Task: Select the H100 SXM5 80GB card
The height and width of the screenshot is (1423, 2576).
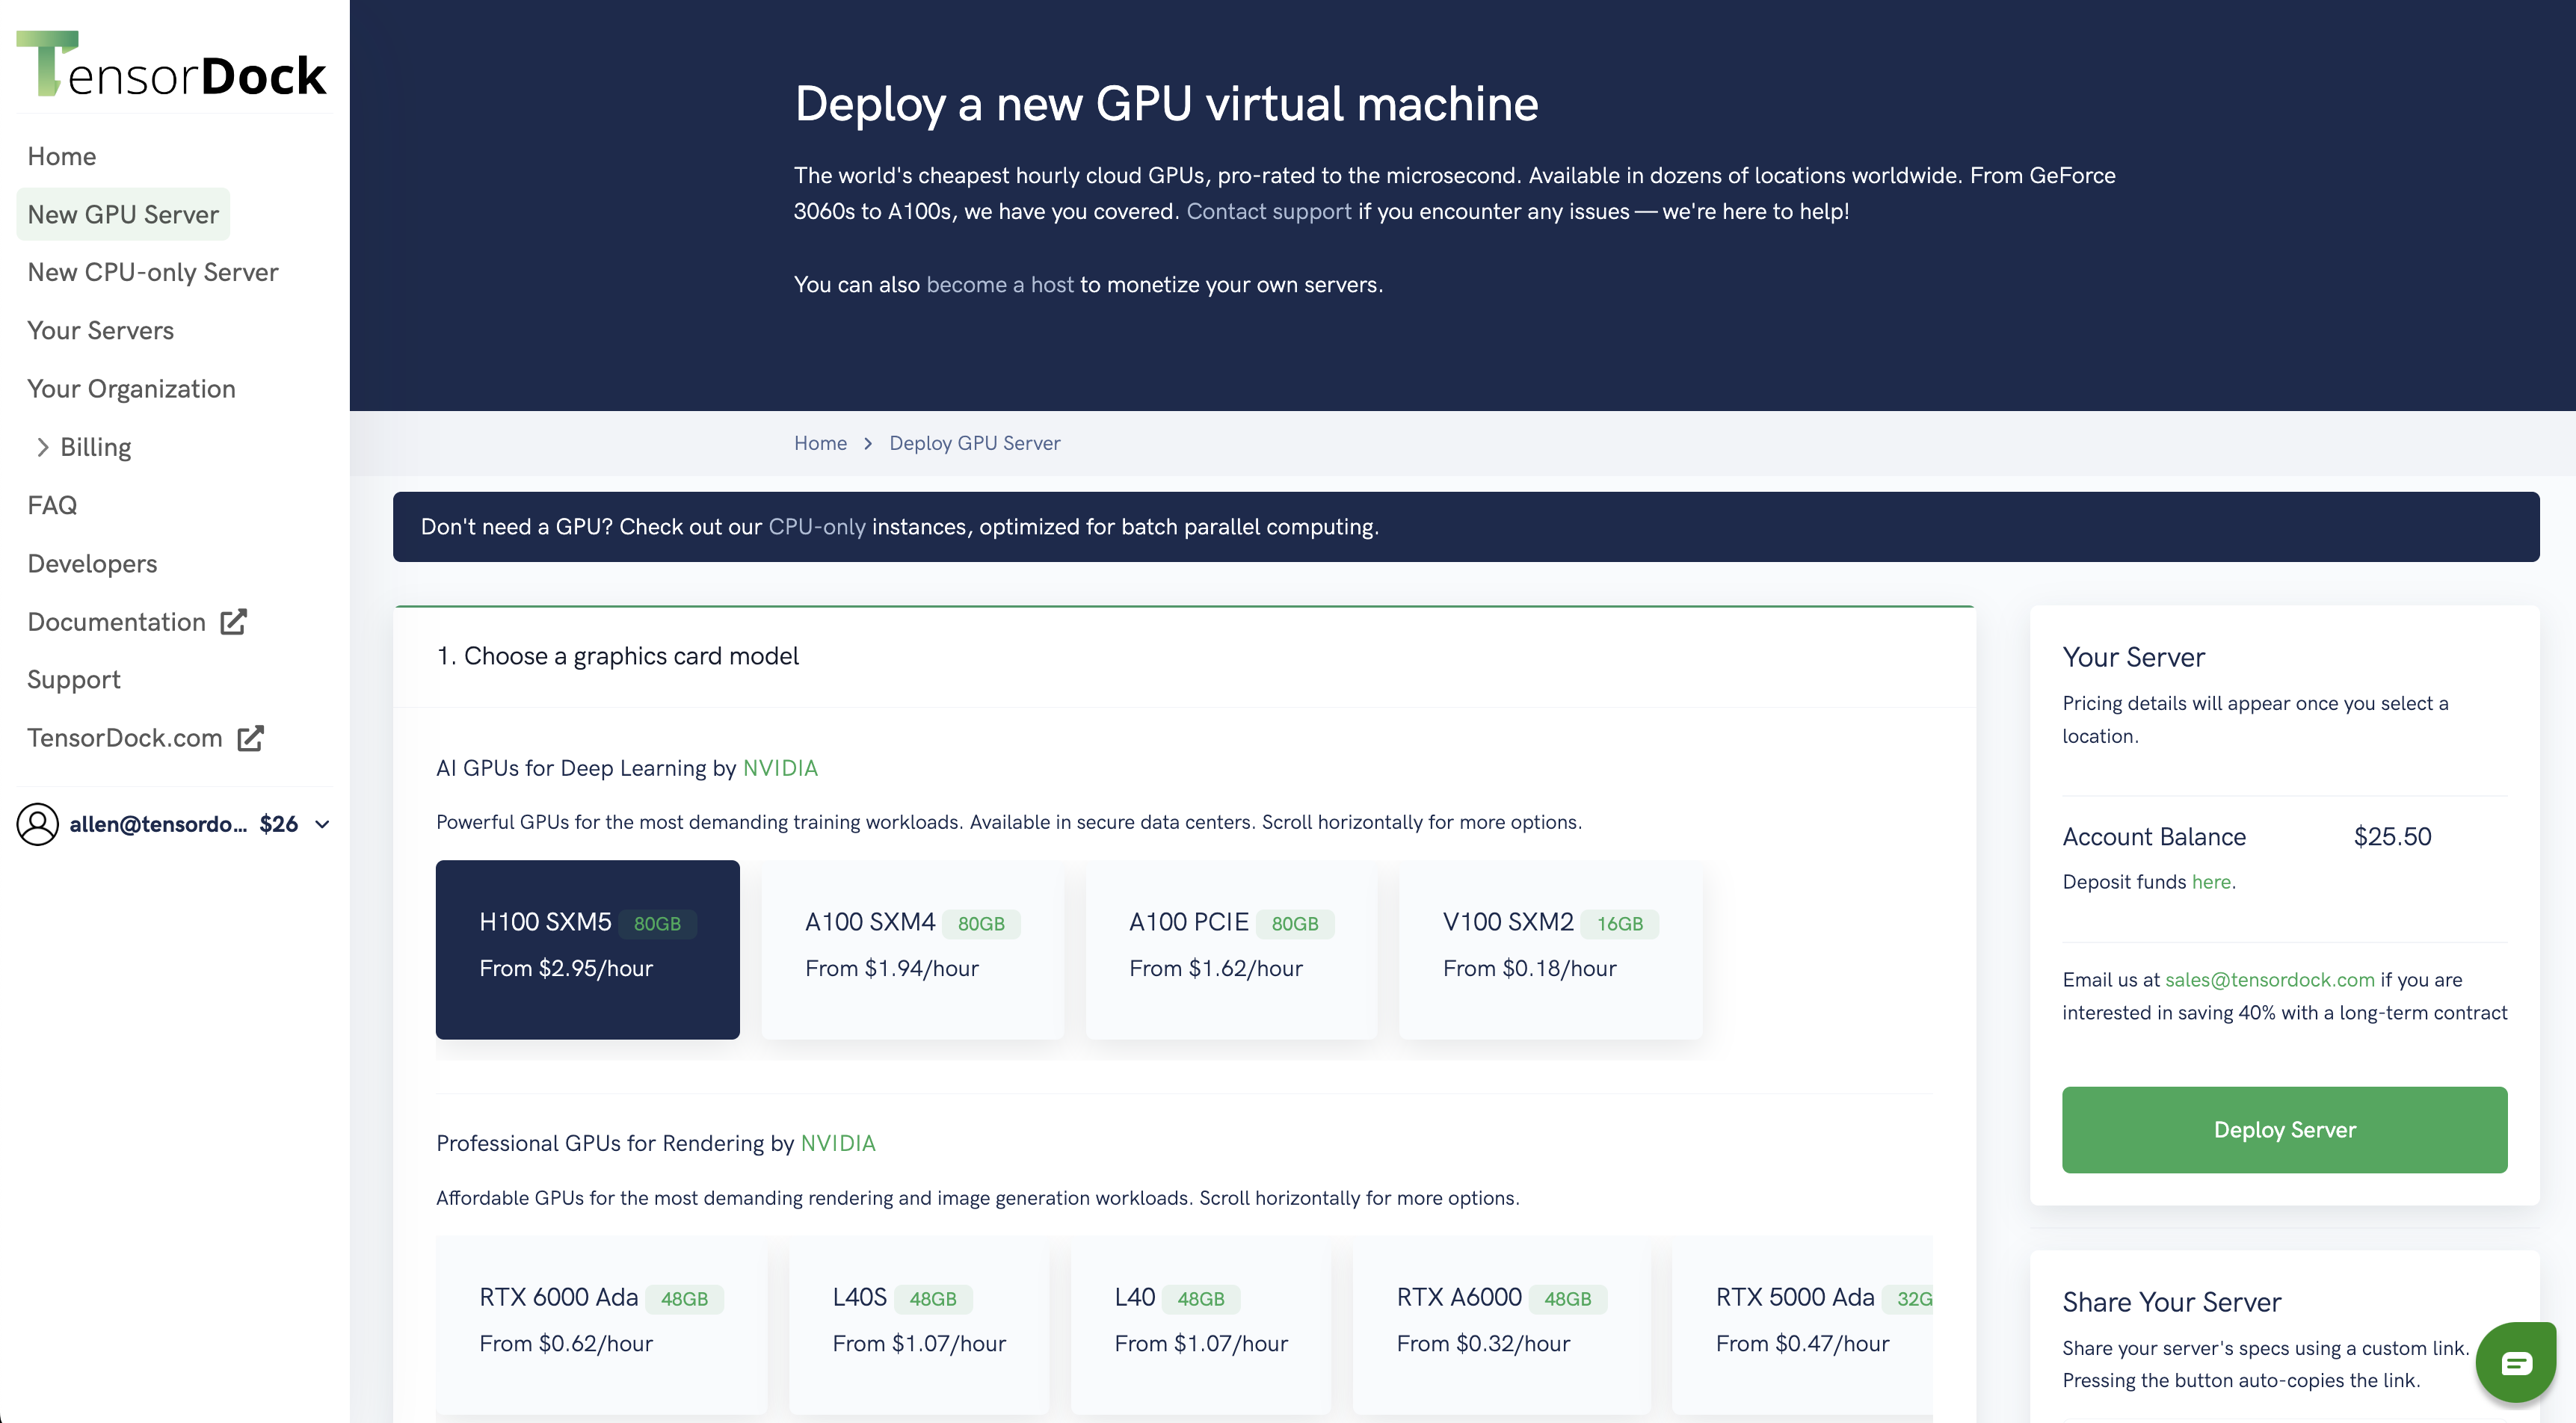Action: pos(588,949)
